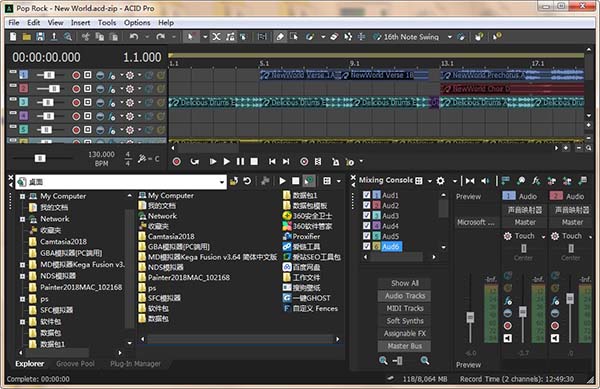The image size is (600, 389).
Task: Switch to the Groove Pool tab
Action: [75, 364]
